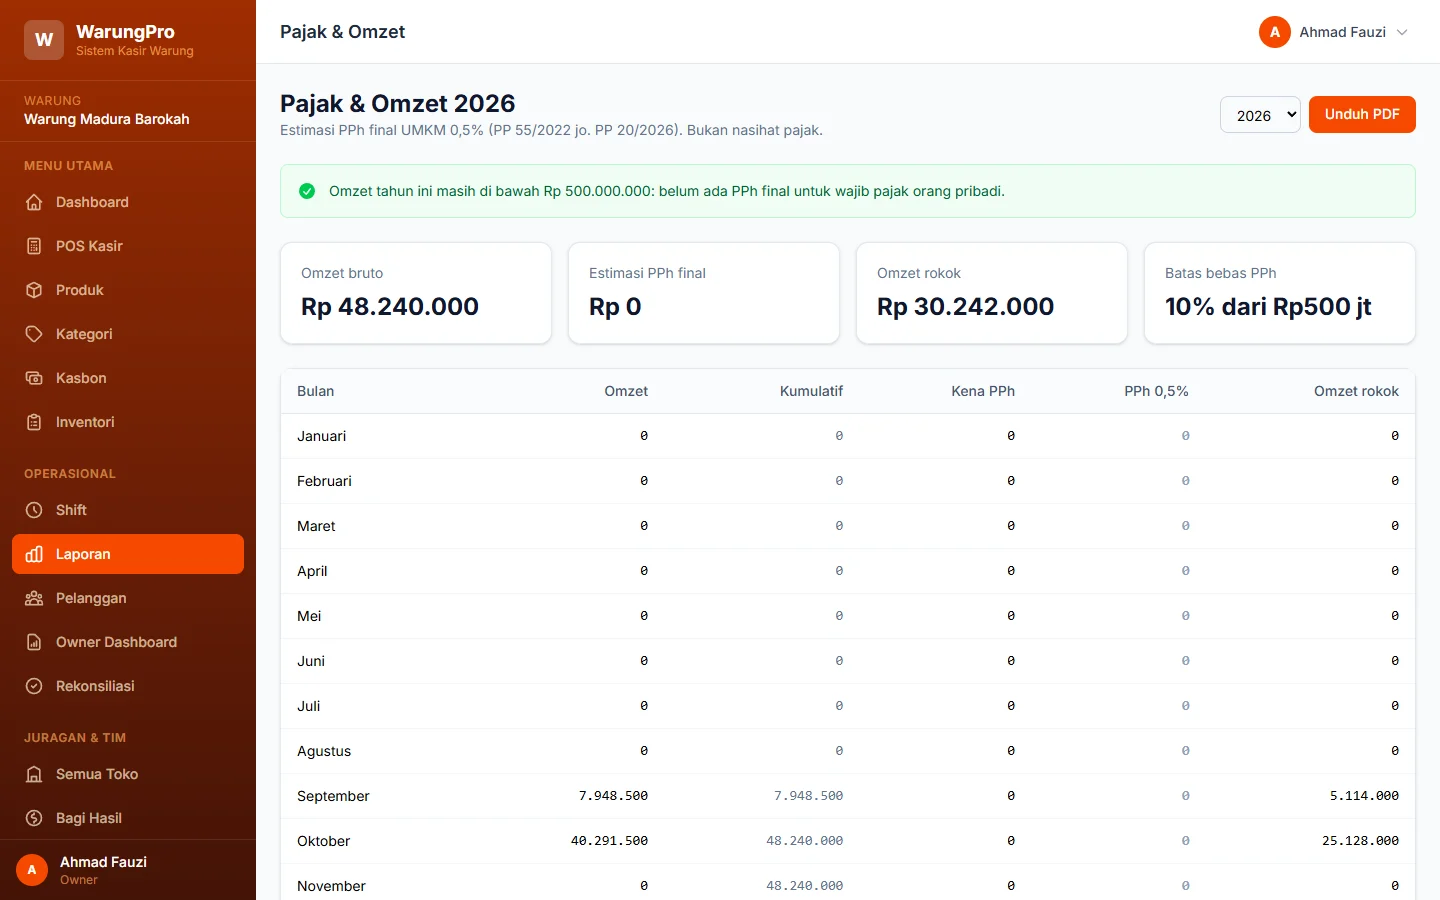
Task: Open the 2026 year selector
Action: point(1260,115)
